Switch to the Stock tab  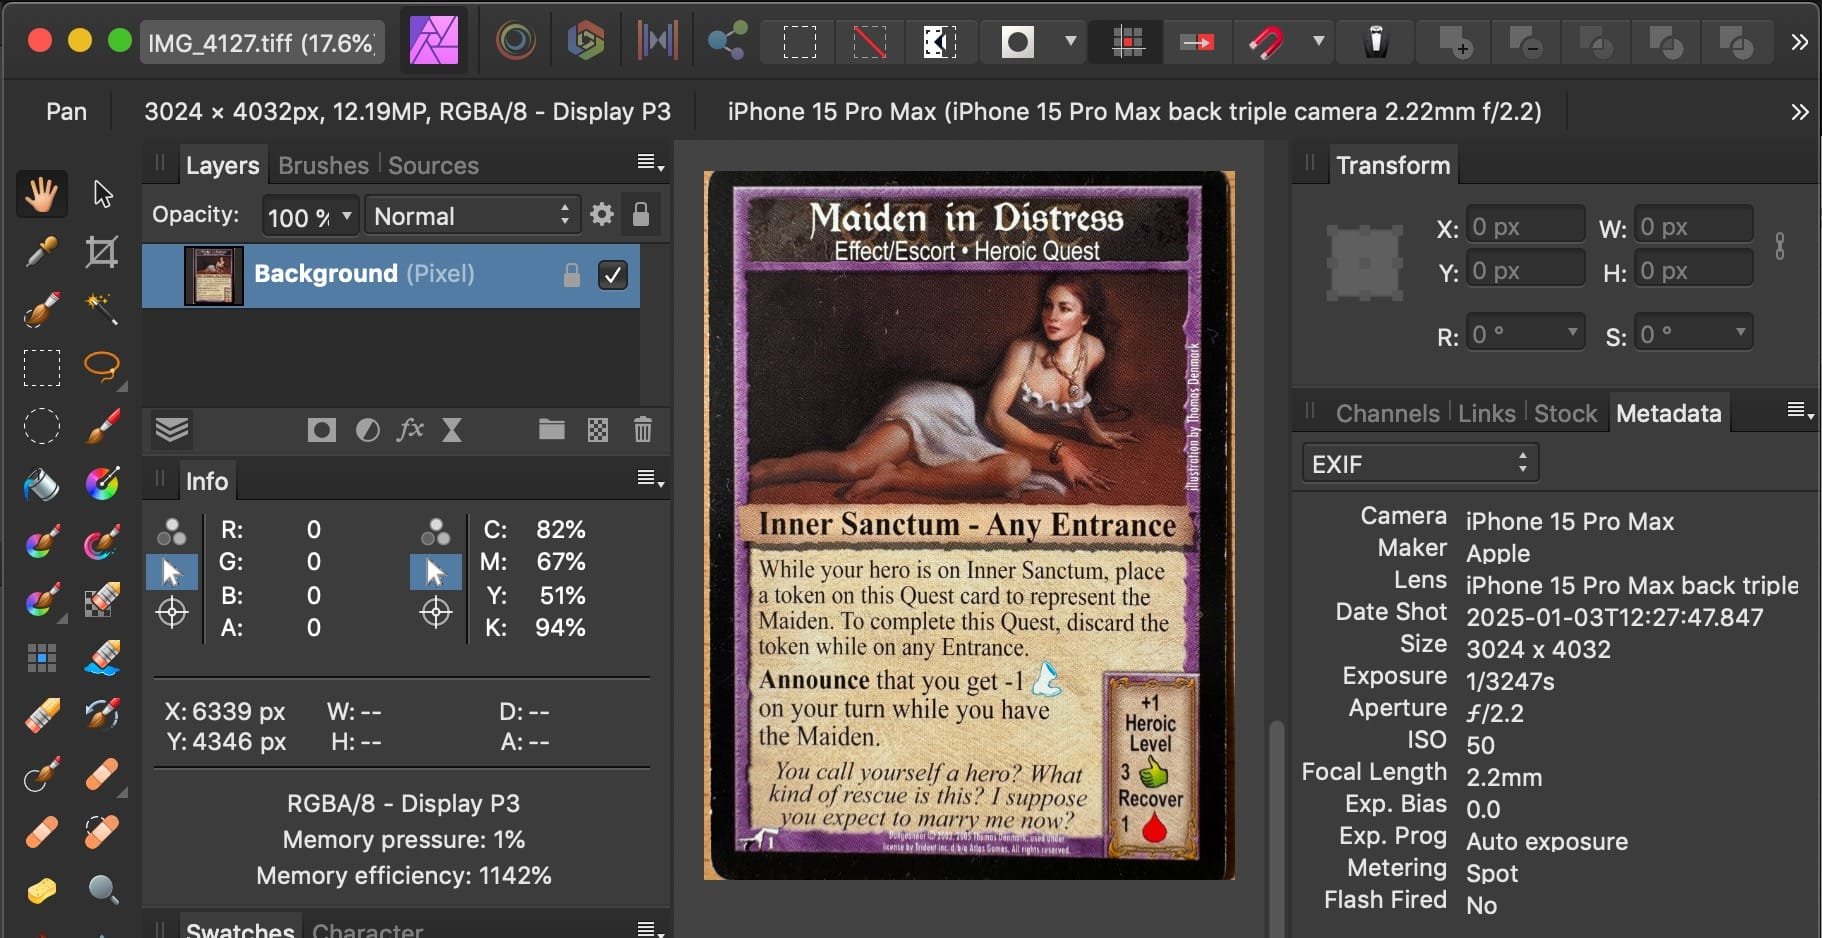pos(1565,413)
